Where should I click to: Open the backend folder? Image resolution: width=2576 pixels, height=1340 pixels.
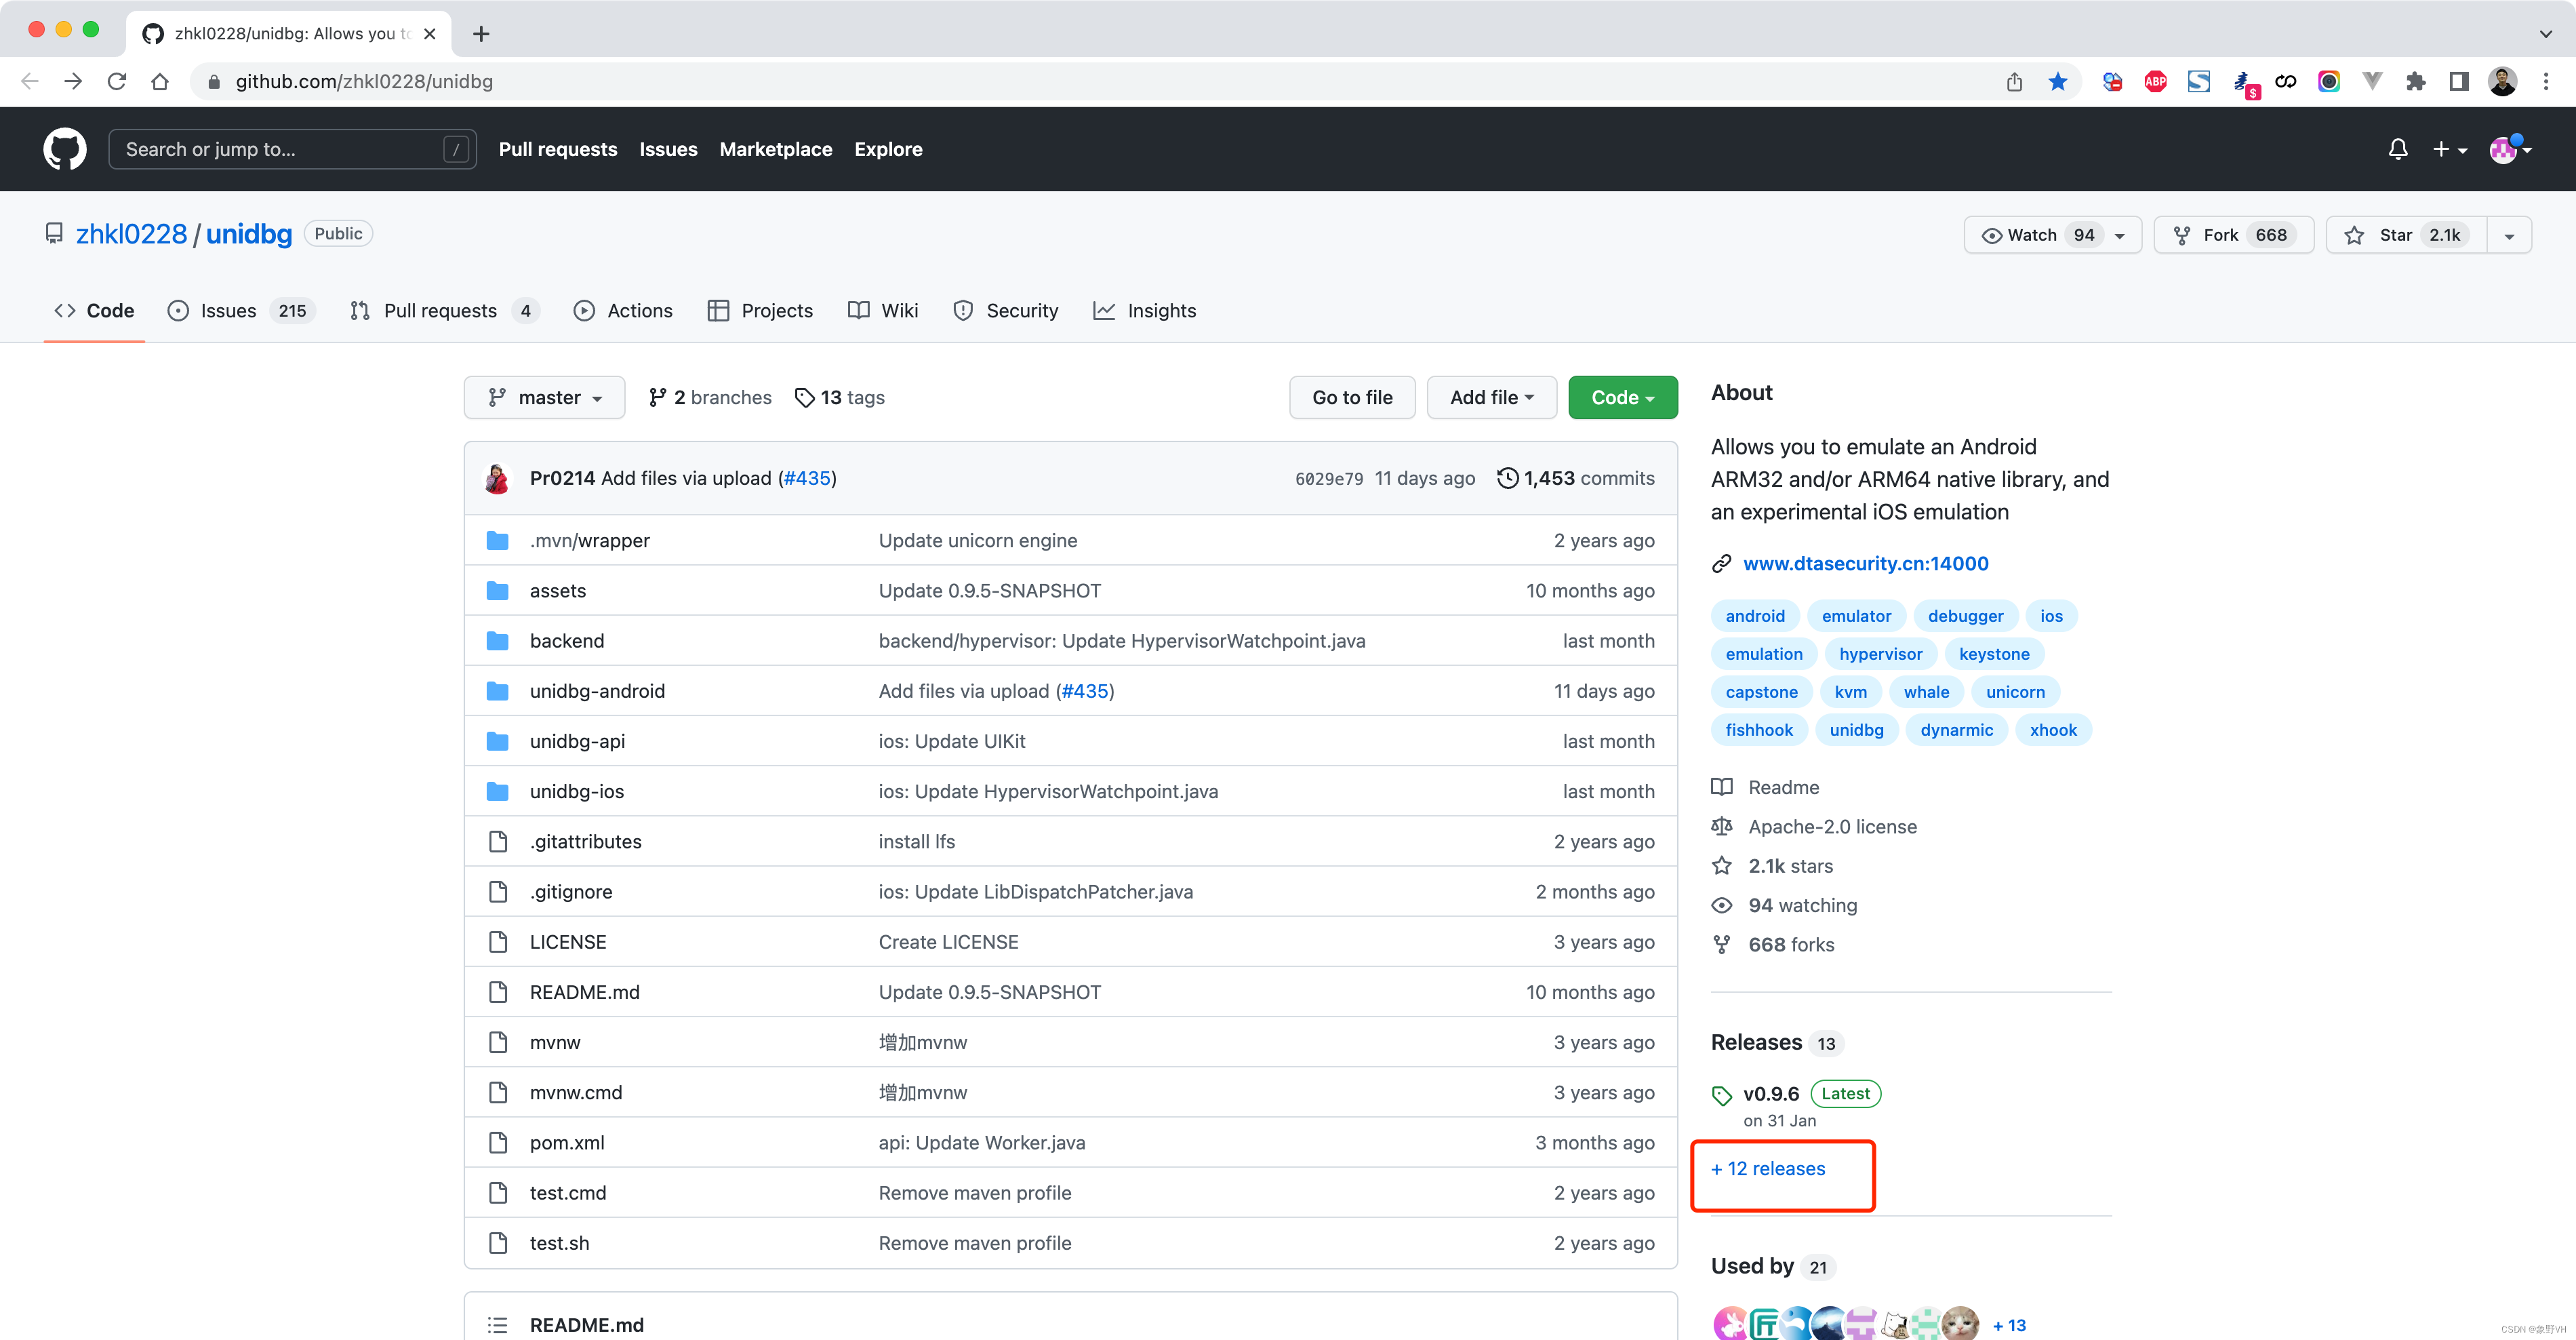pyautogui.click(x=567, y=640)
